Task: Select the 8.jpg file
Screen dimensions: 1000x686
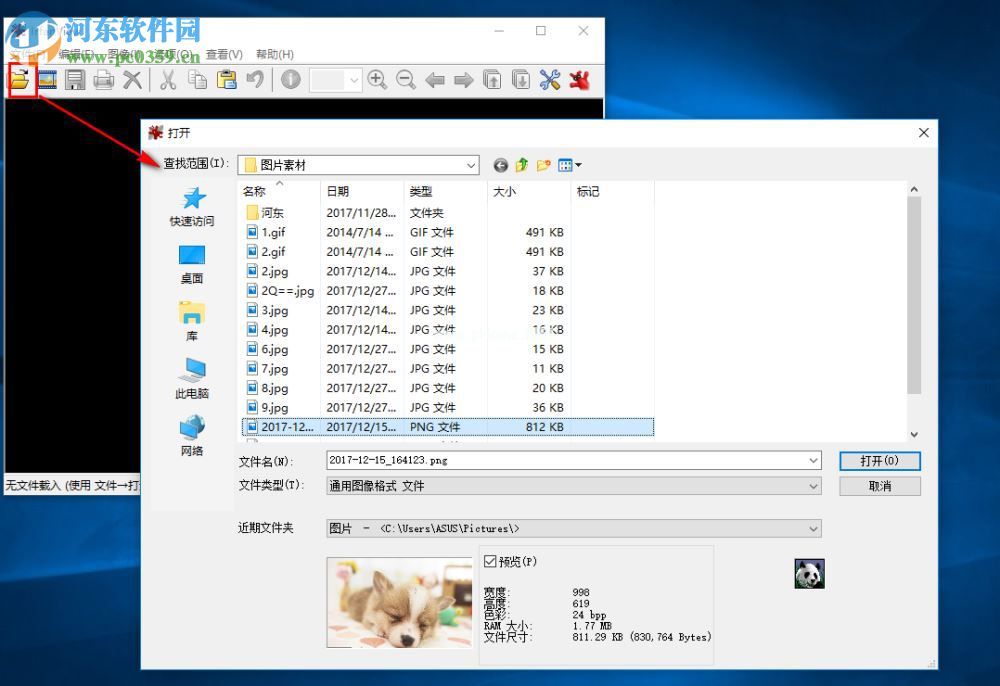Action: pos(447,388)
